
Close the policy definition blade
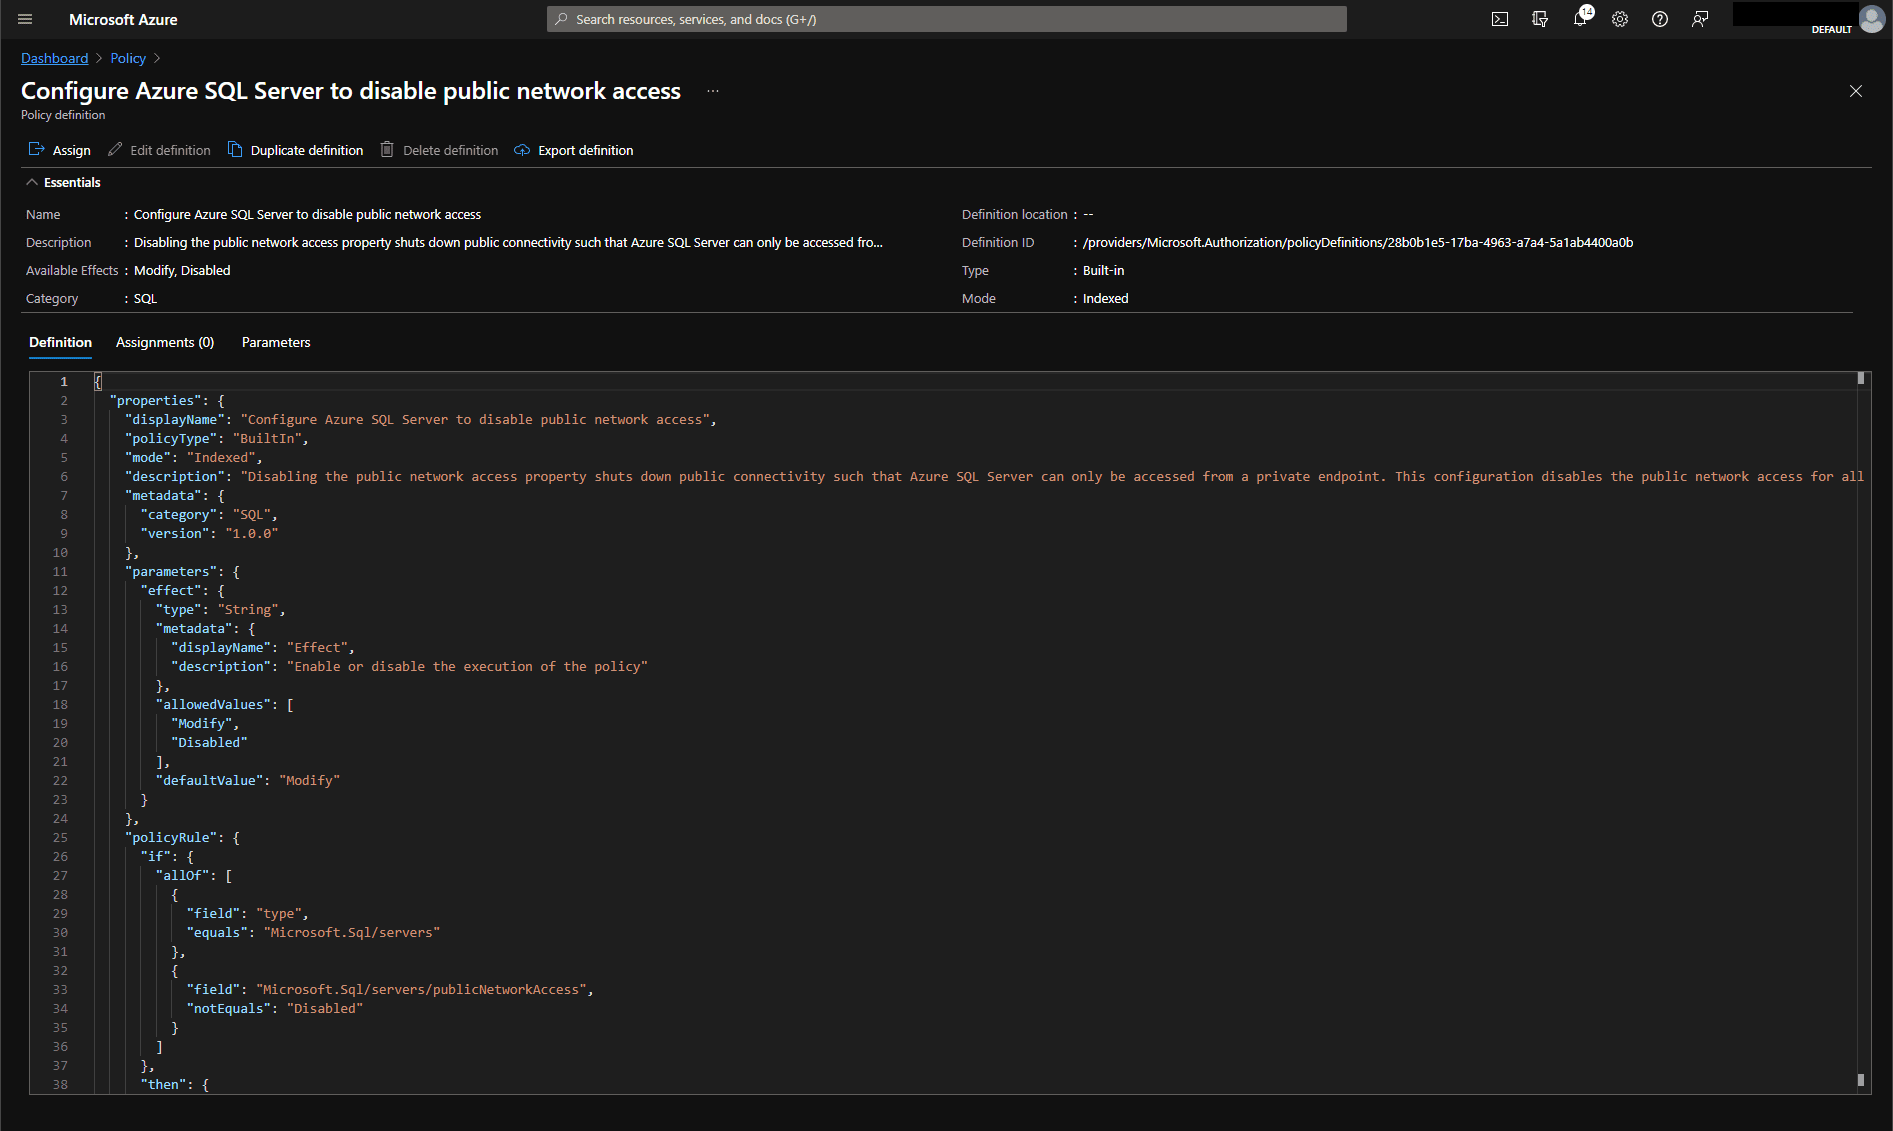tap(1856, 91)
